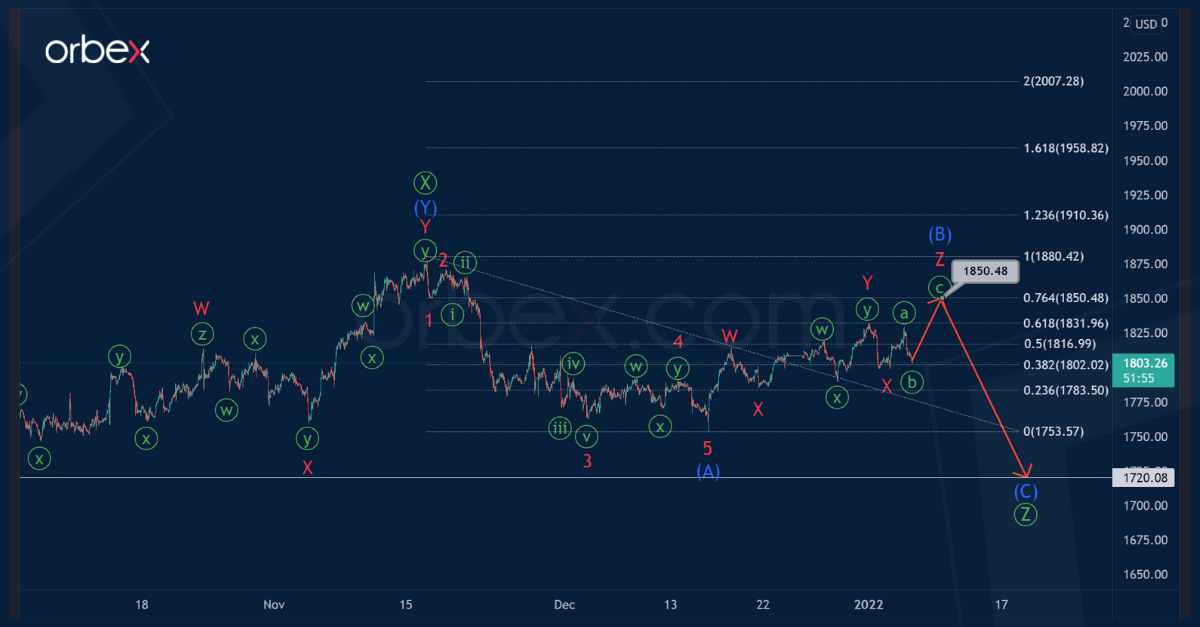Click the blue (A) wave label
Screen dimensions: 1200x627
[708, 472]
